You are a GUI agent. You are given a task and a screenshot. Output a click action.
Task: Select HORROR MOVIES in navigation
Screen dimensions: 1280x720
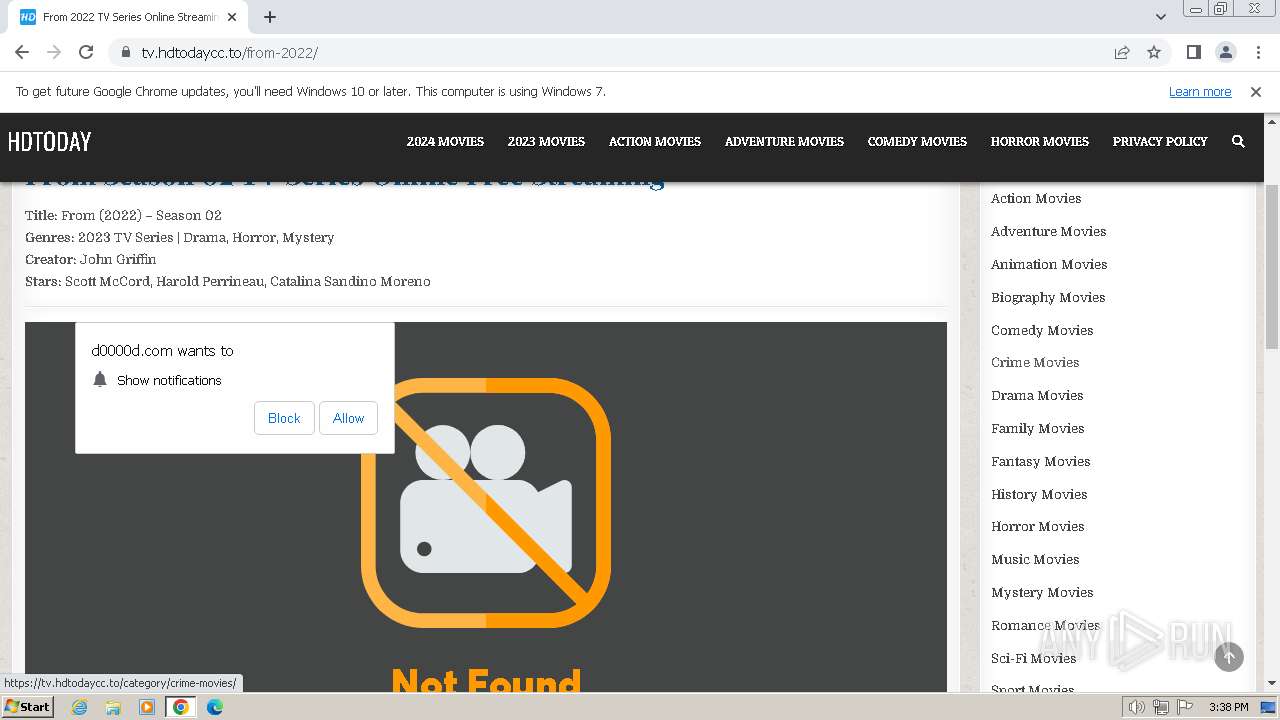point(1039,142)
